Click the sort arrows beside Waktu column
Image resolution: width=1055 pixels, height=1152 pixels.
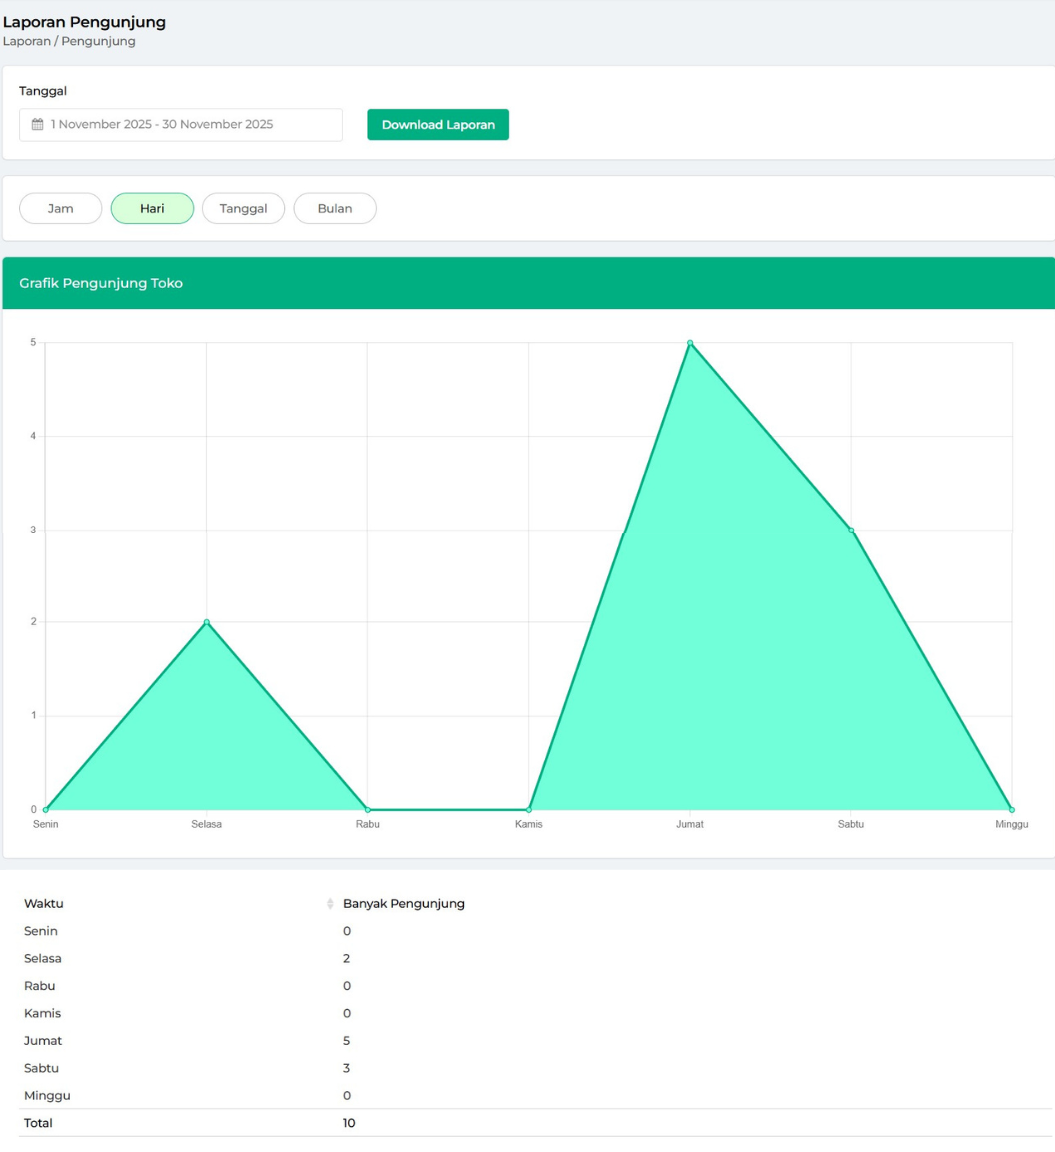[x=330, y=904]
